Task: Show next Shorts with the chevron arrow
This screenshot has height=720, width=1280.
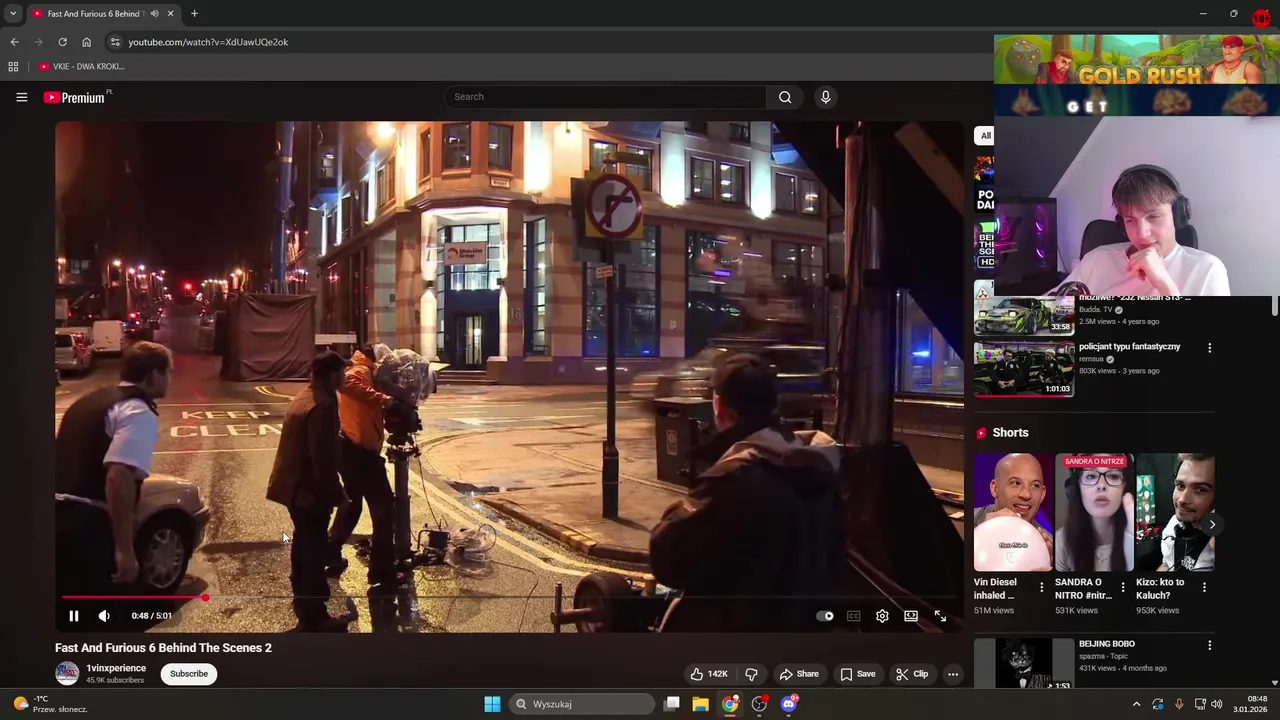Action: tap(1212, 524)
